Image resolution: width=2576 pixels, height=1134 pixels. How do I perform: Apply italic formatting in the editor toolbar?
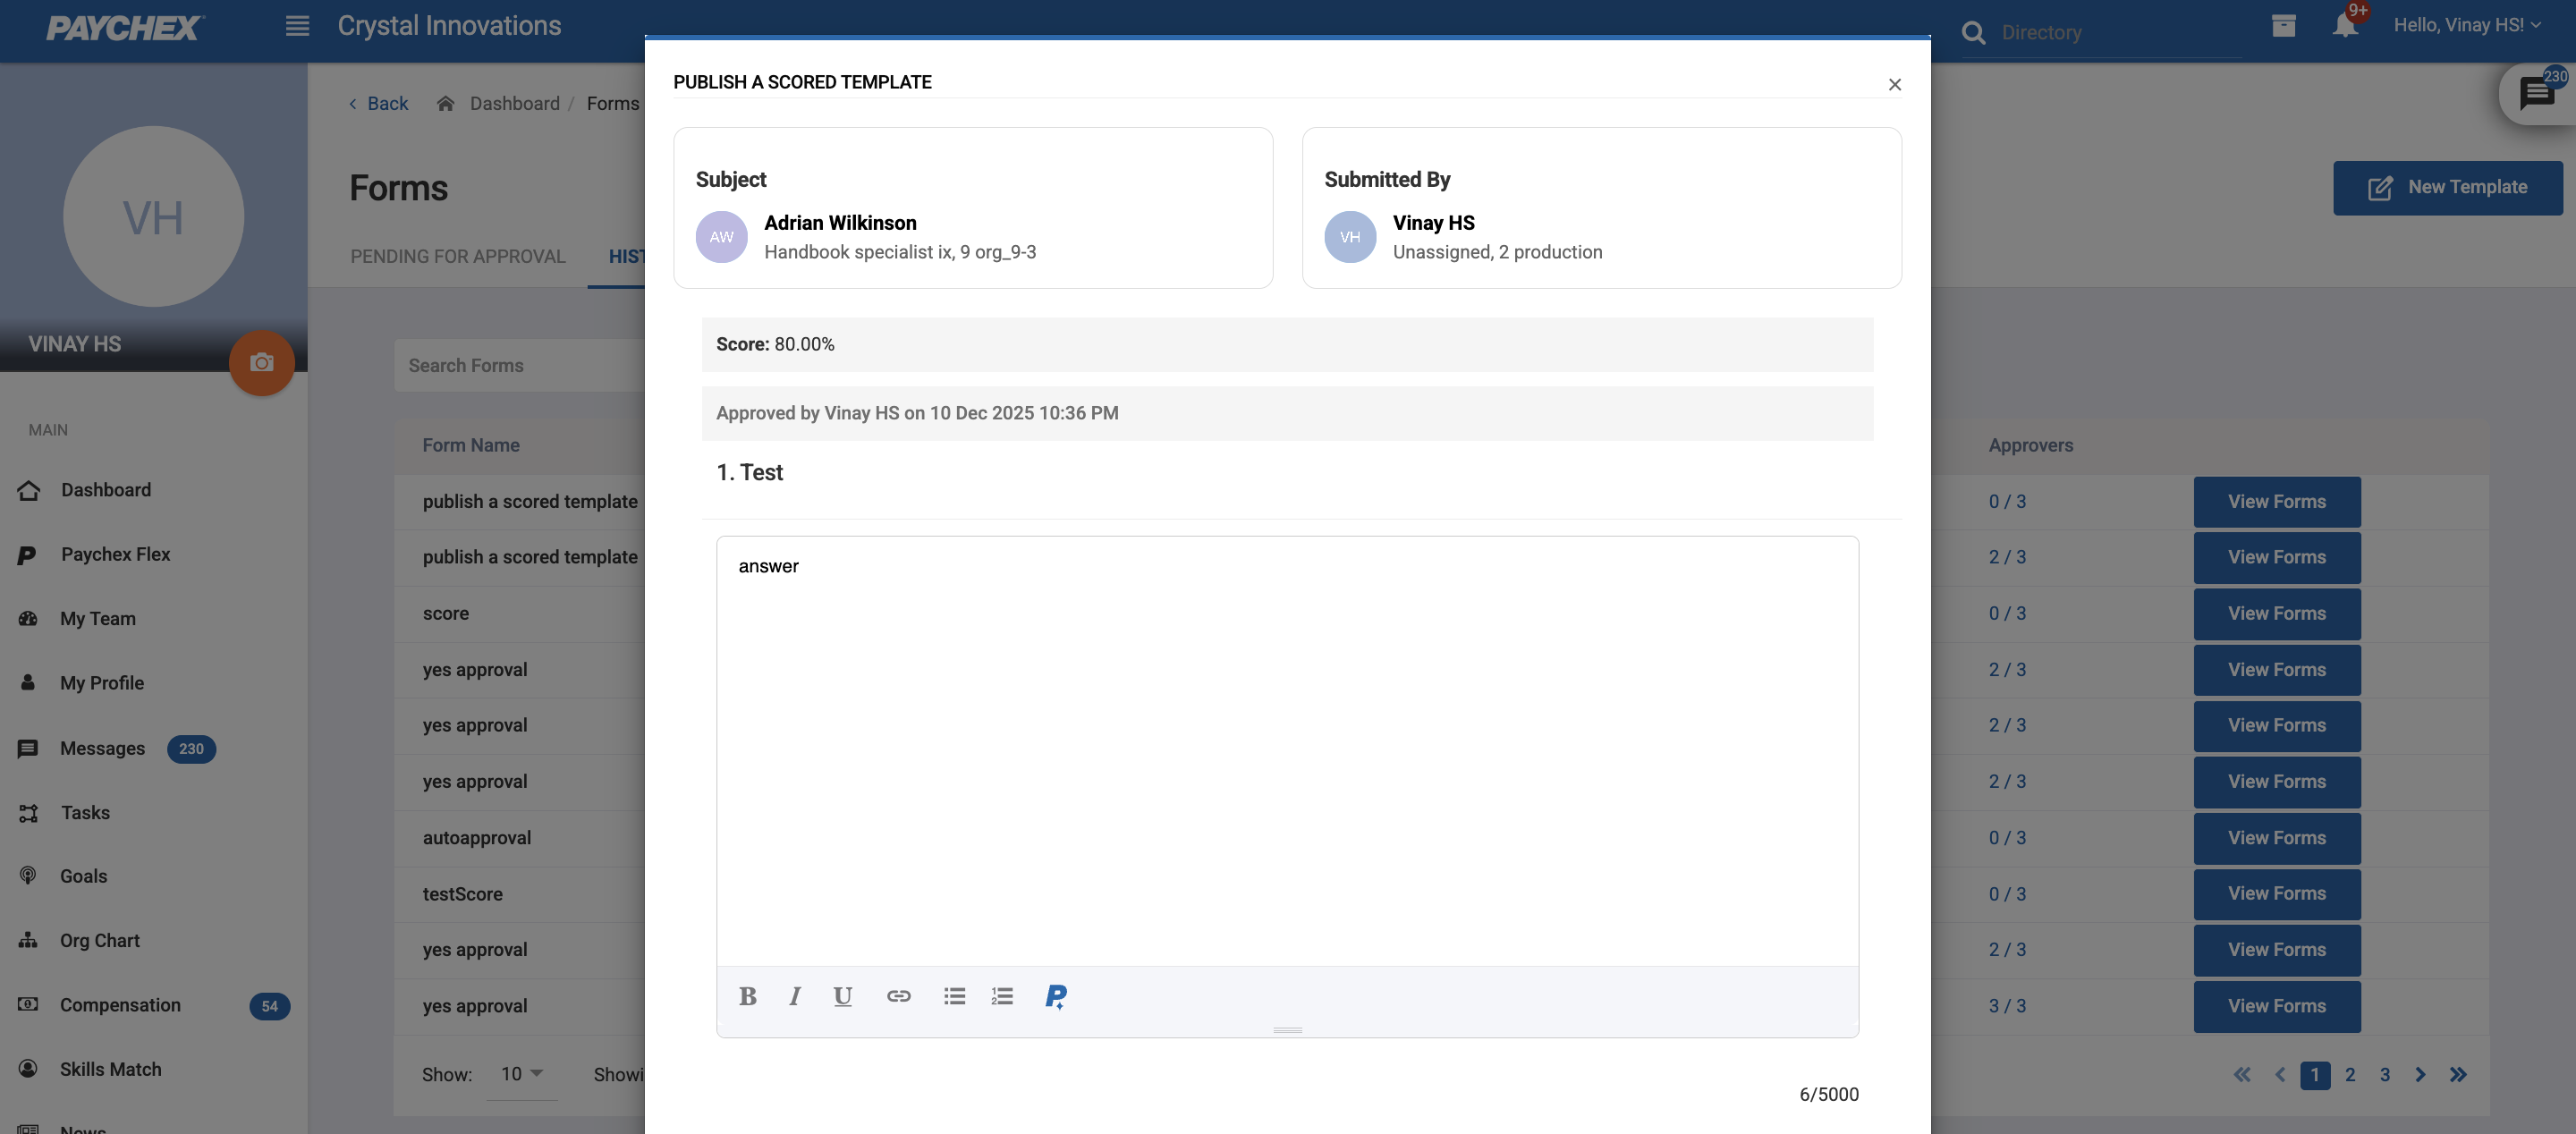pyautogui.click(x=794, y=996)
